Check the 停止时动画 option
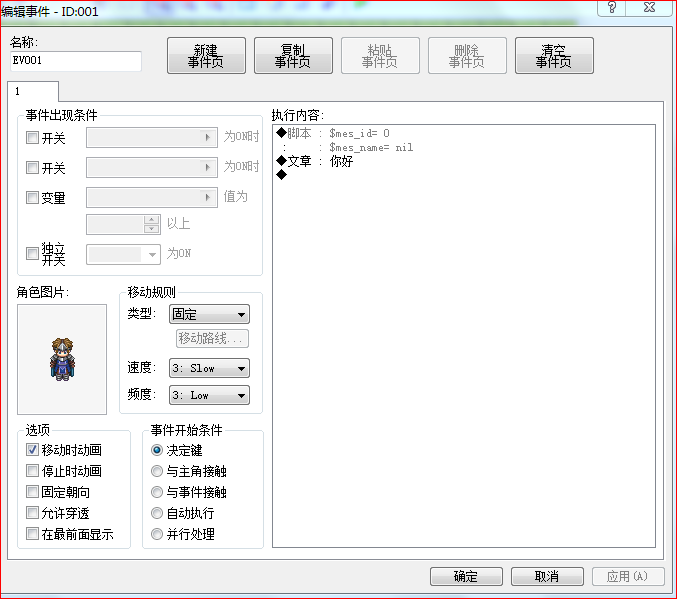Screen dimensions: 677x599 tap(32, 470)
